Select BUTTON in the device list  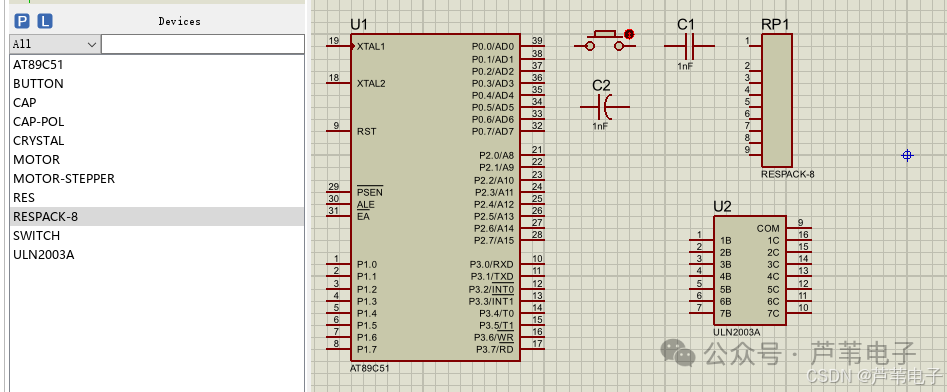click(x=157, y=83)
